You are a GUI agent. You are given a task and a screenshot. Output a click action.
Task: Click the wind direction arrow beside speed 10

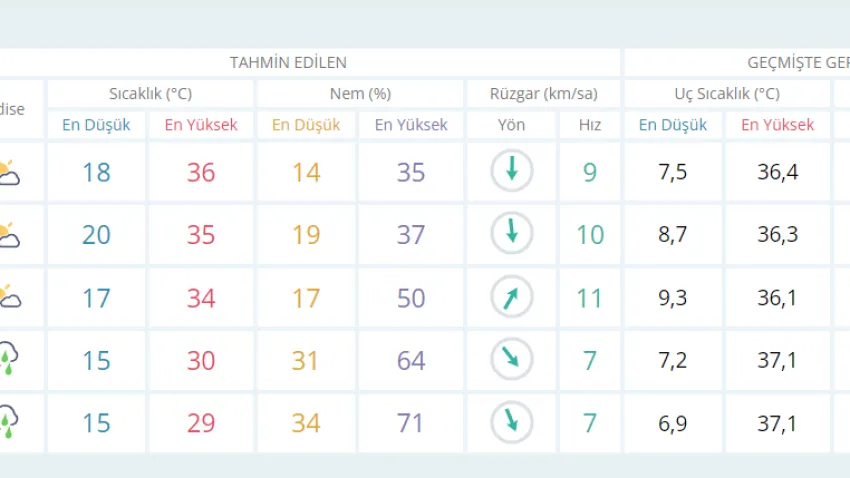(511, 234)
